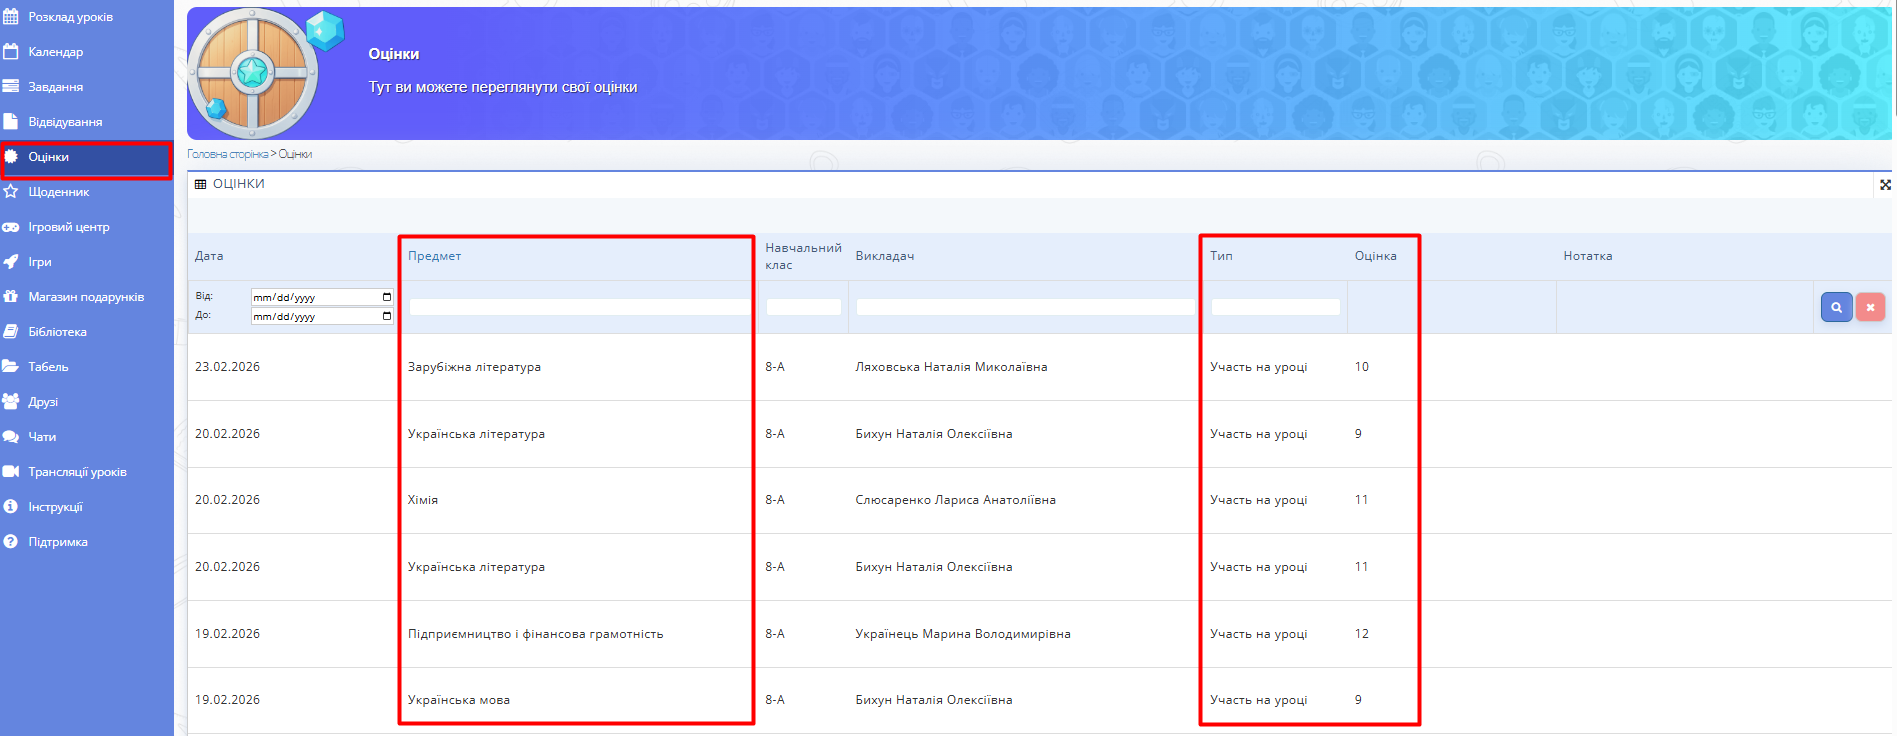The image size is (1897, 736).
Task: Follow the Головна сторінка breadcrumb link
Action: click(227, 154)
